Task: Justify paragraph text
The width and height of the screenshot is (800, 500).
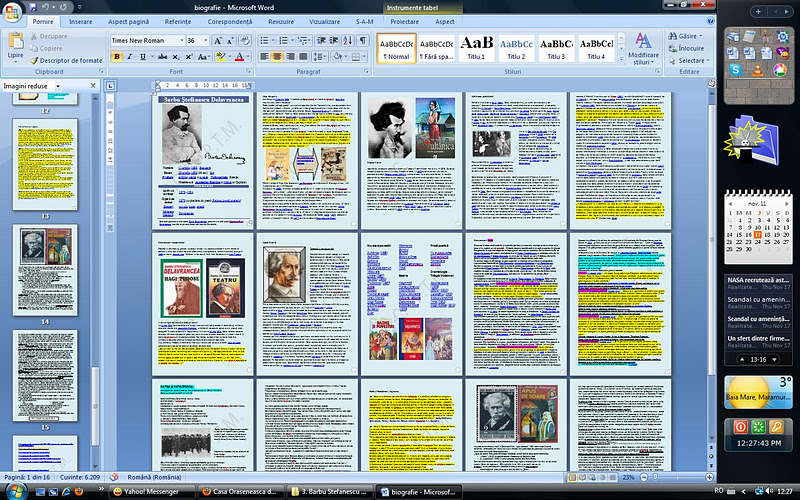Action: coord(303,57)
